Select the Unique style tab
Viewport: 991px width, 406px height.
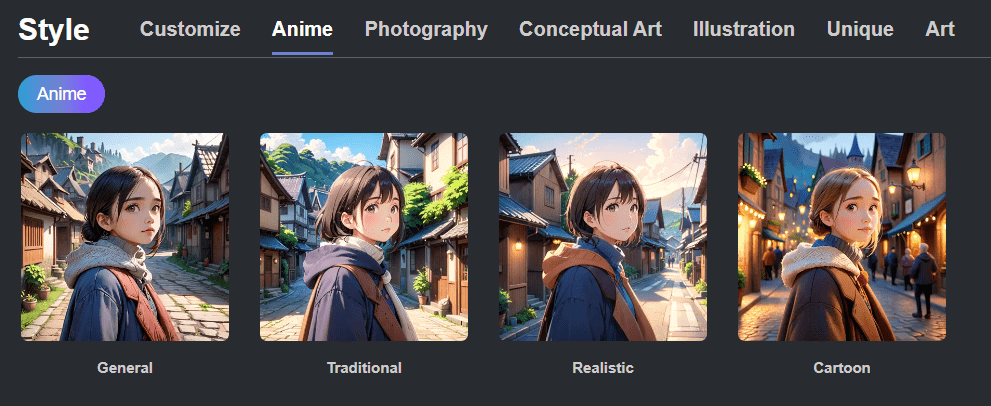click(x=860, y=29)
